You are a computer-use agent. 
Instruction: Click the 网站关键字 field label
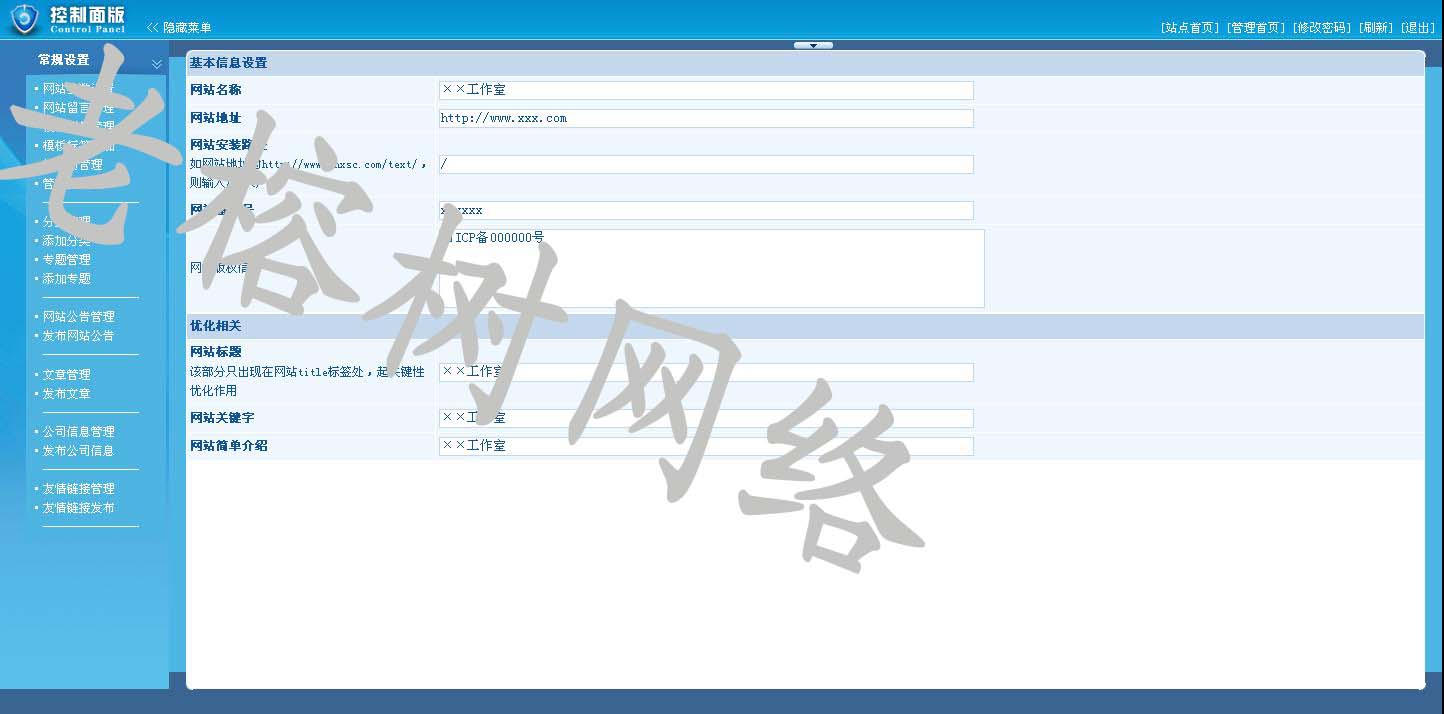[222, 418]
